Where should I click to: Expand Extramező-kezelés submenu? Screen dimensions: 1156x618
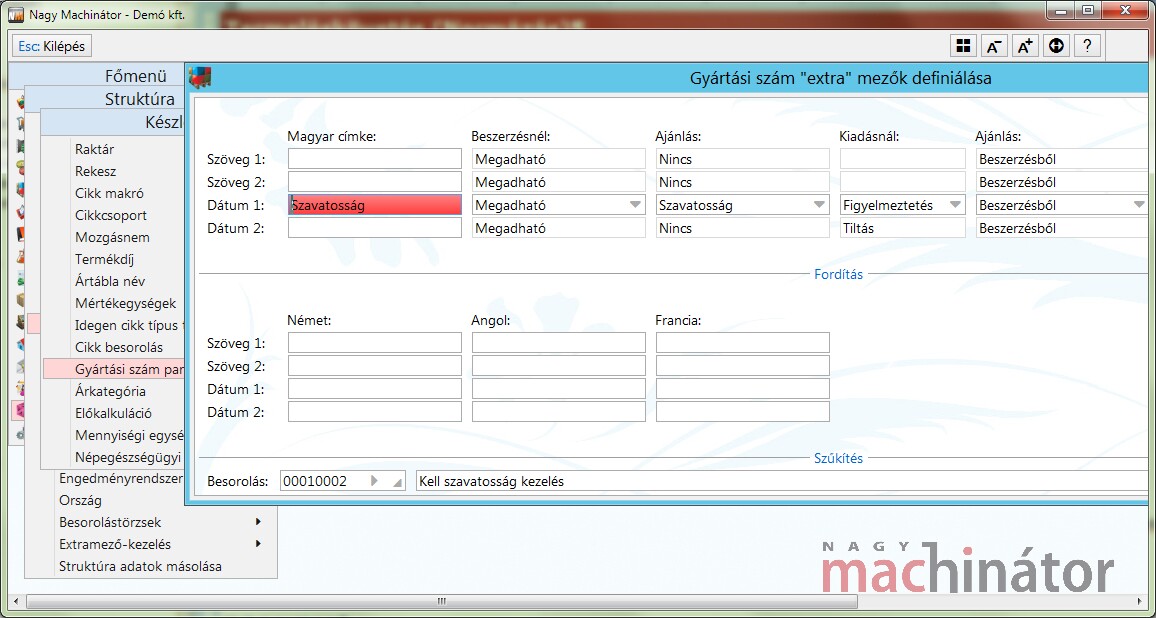click(258, 544)
